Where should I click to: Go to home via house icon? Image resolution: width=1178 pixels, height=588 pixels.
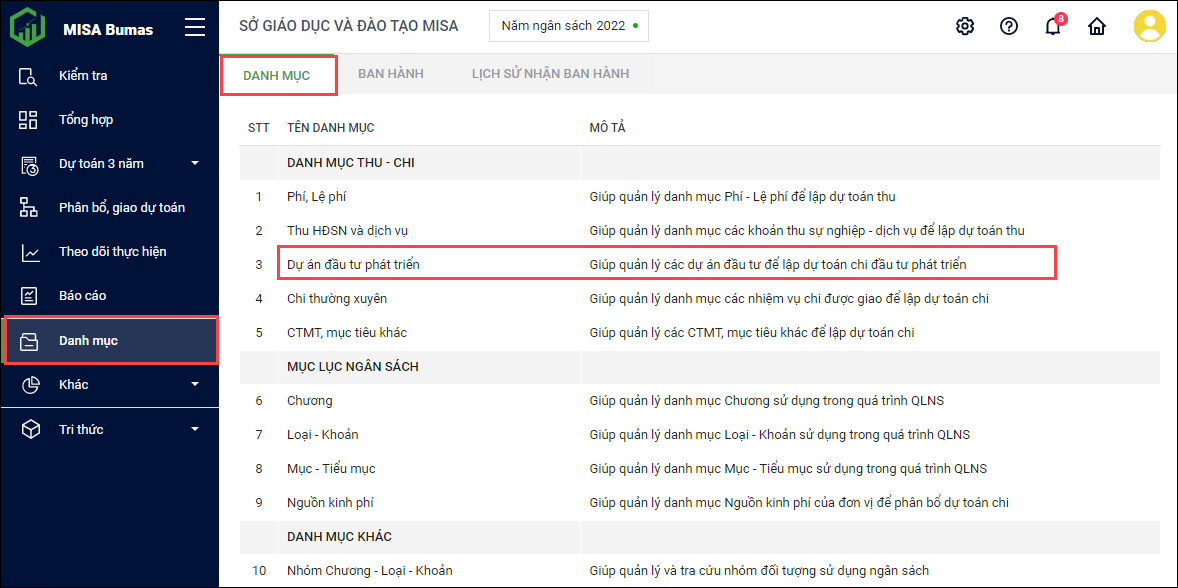(x=1097, y=27)
